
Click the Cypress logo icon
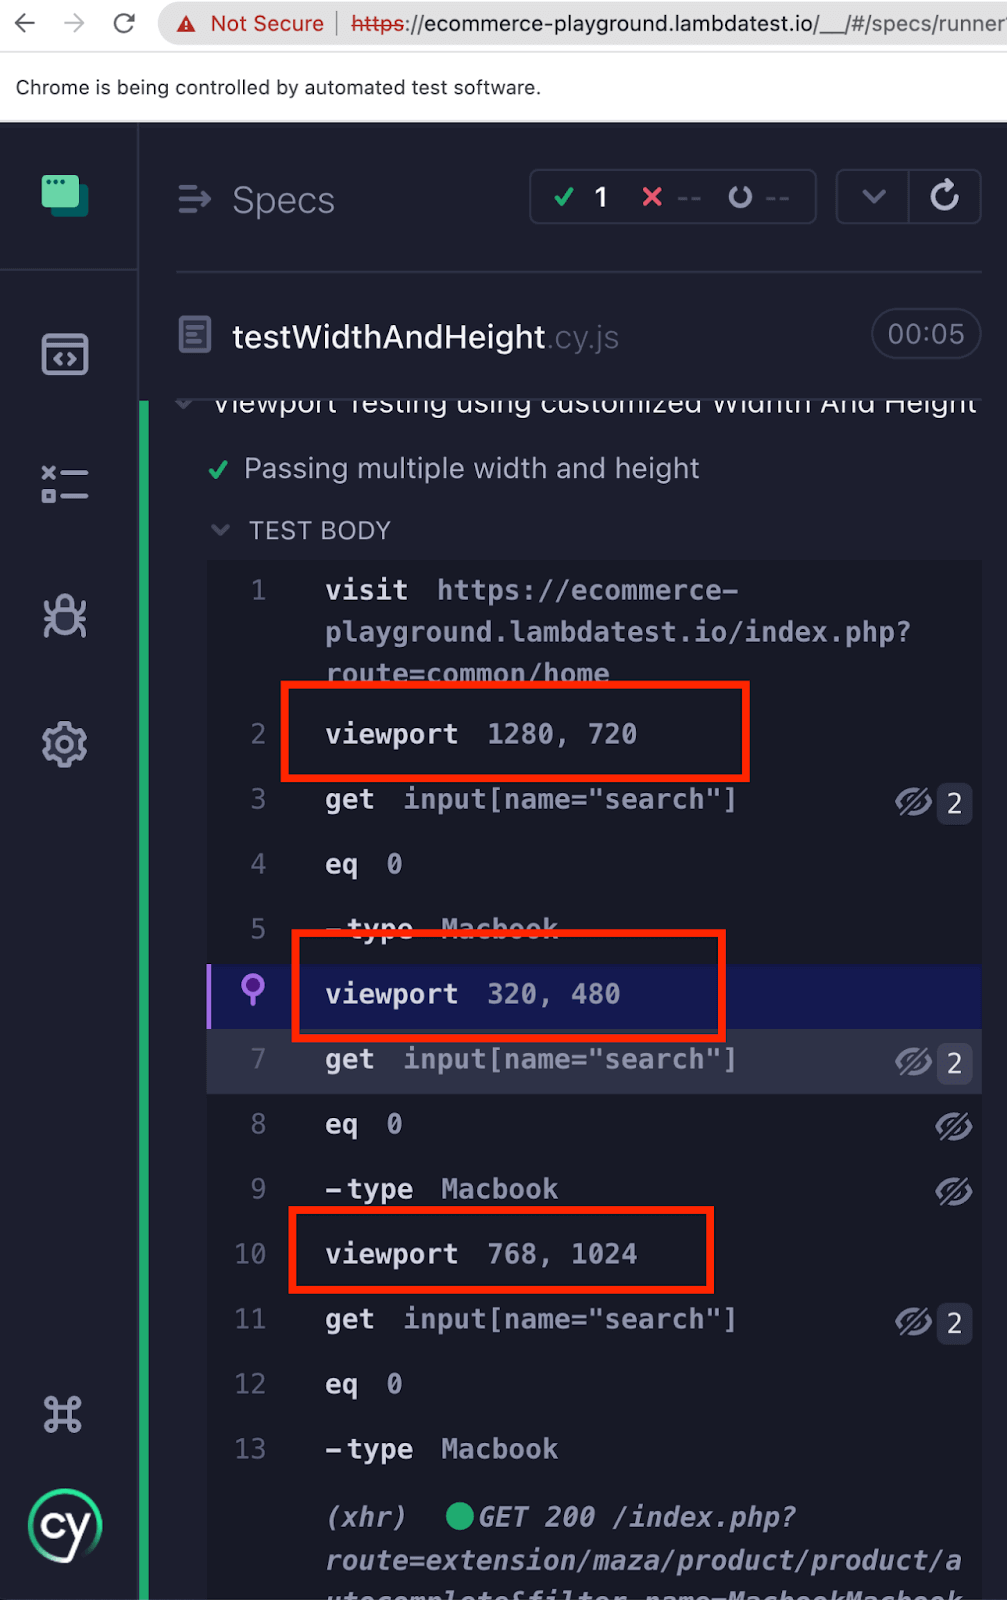65,1526
